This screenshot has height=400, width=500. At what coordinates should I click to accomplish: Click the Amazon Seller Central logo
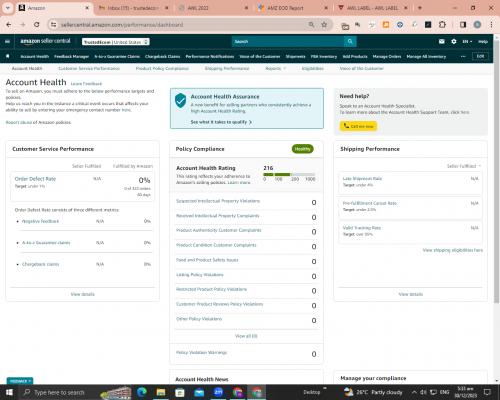pyautogui.click(x=45, y=41)
